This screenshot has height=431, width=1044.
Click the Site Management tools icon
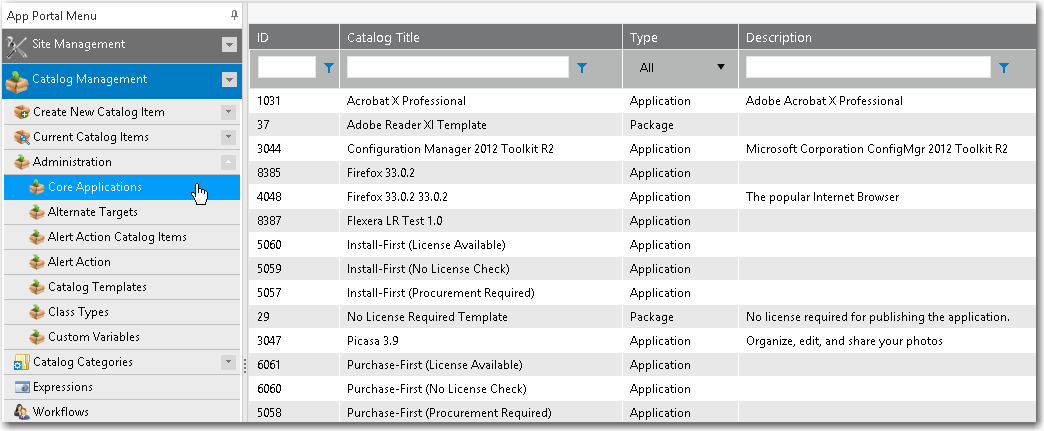coord(17,45)
